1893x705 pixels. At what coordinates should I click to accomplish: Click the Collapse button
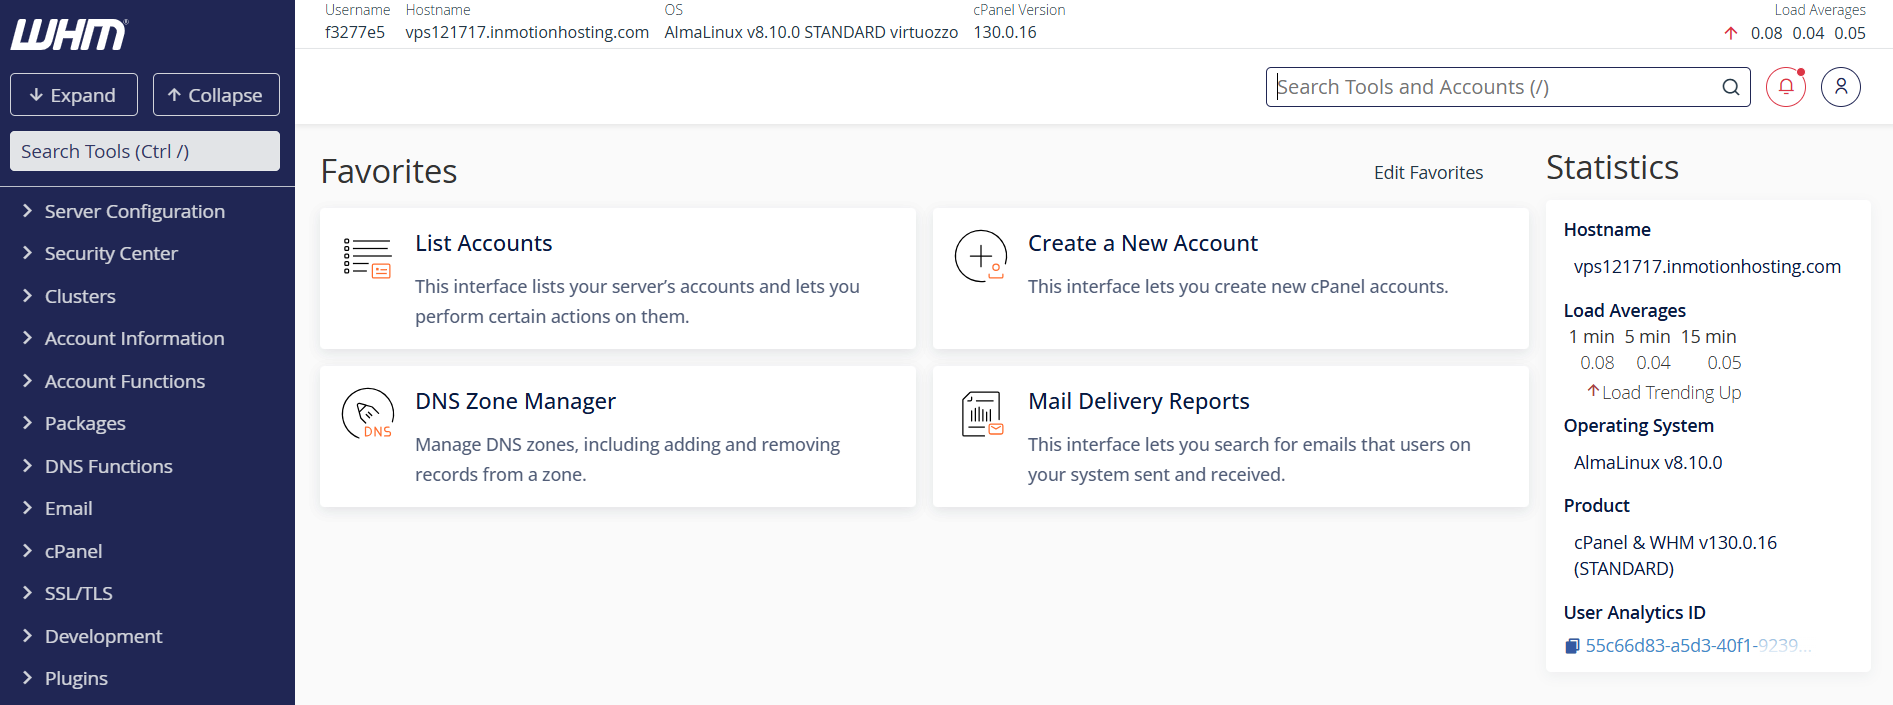(216, 95)
